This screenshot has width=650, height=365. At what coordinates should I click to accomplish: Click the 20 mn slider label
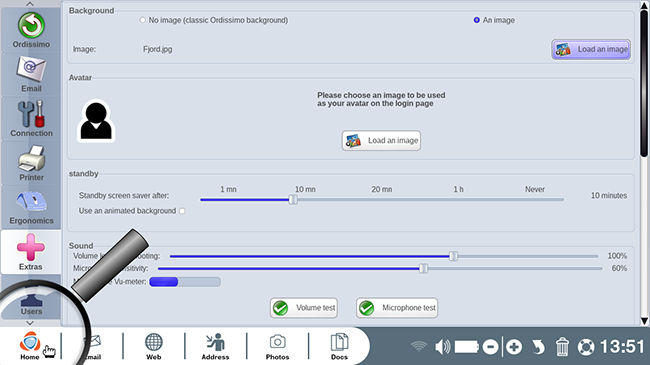(381, 189)
